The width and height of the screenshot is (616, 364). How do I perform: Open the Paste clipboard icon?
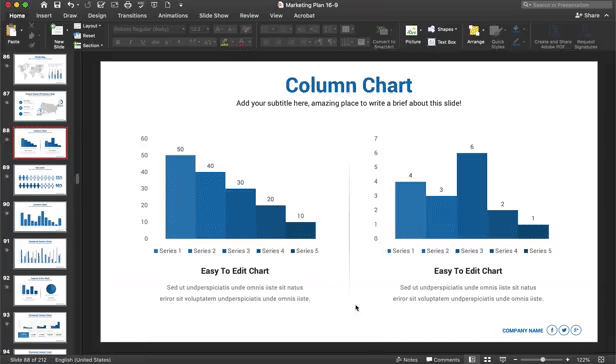(11, 30)
